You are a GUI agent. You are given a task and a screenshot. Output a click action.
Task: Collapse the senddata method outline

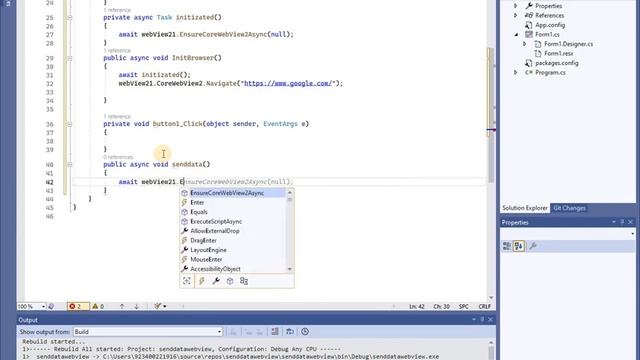coord(70,164)
